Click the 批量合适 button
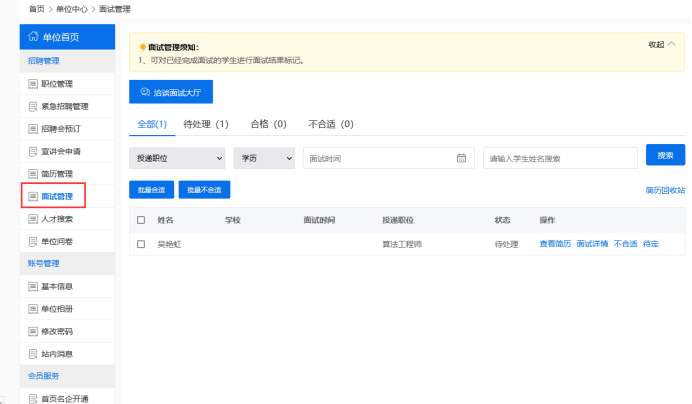This screenshot has width=692, height=404. coord(151,190)
